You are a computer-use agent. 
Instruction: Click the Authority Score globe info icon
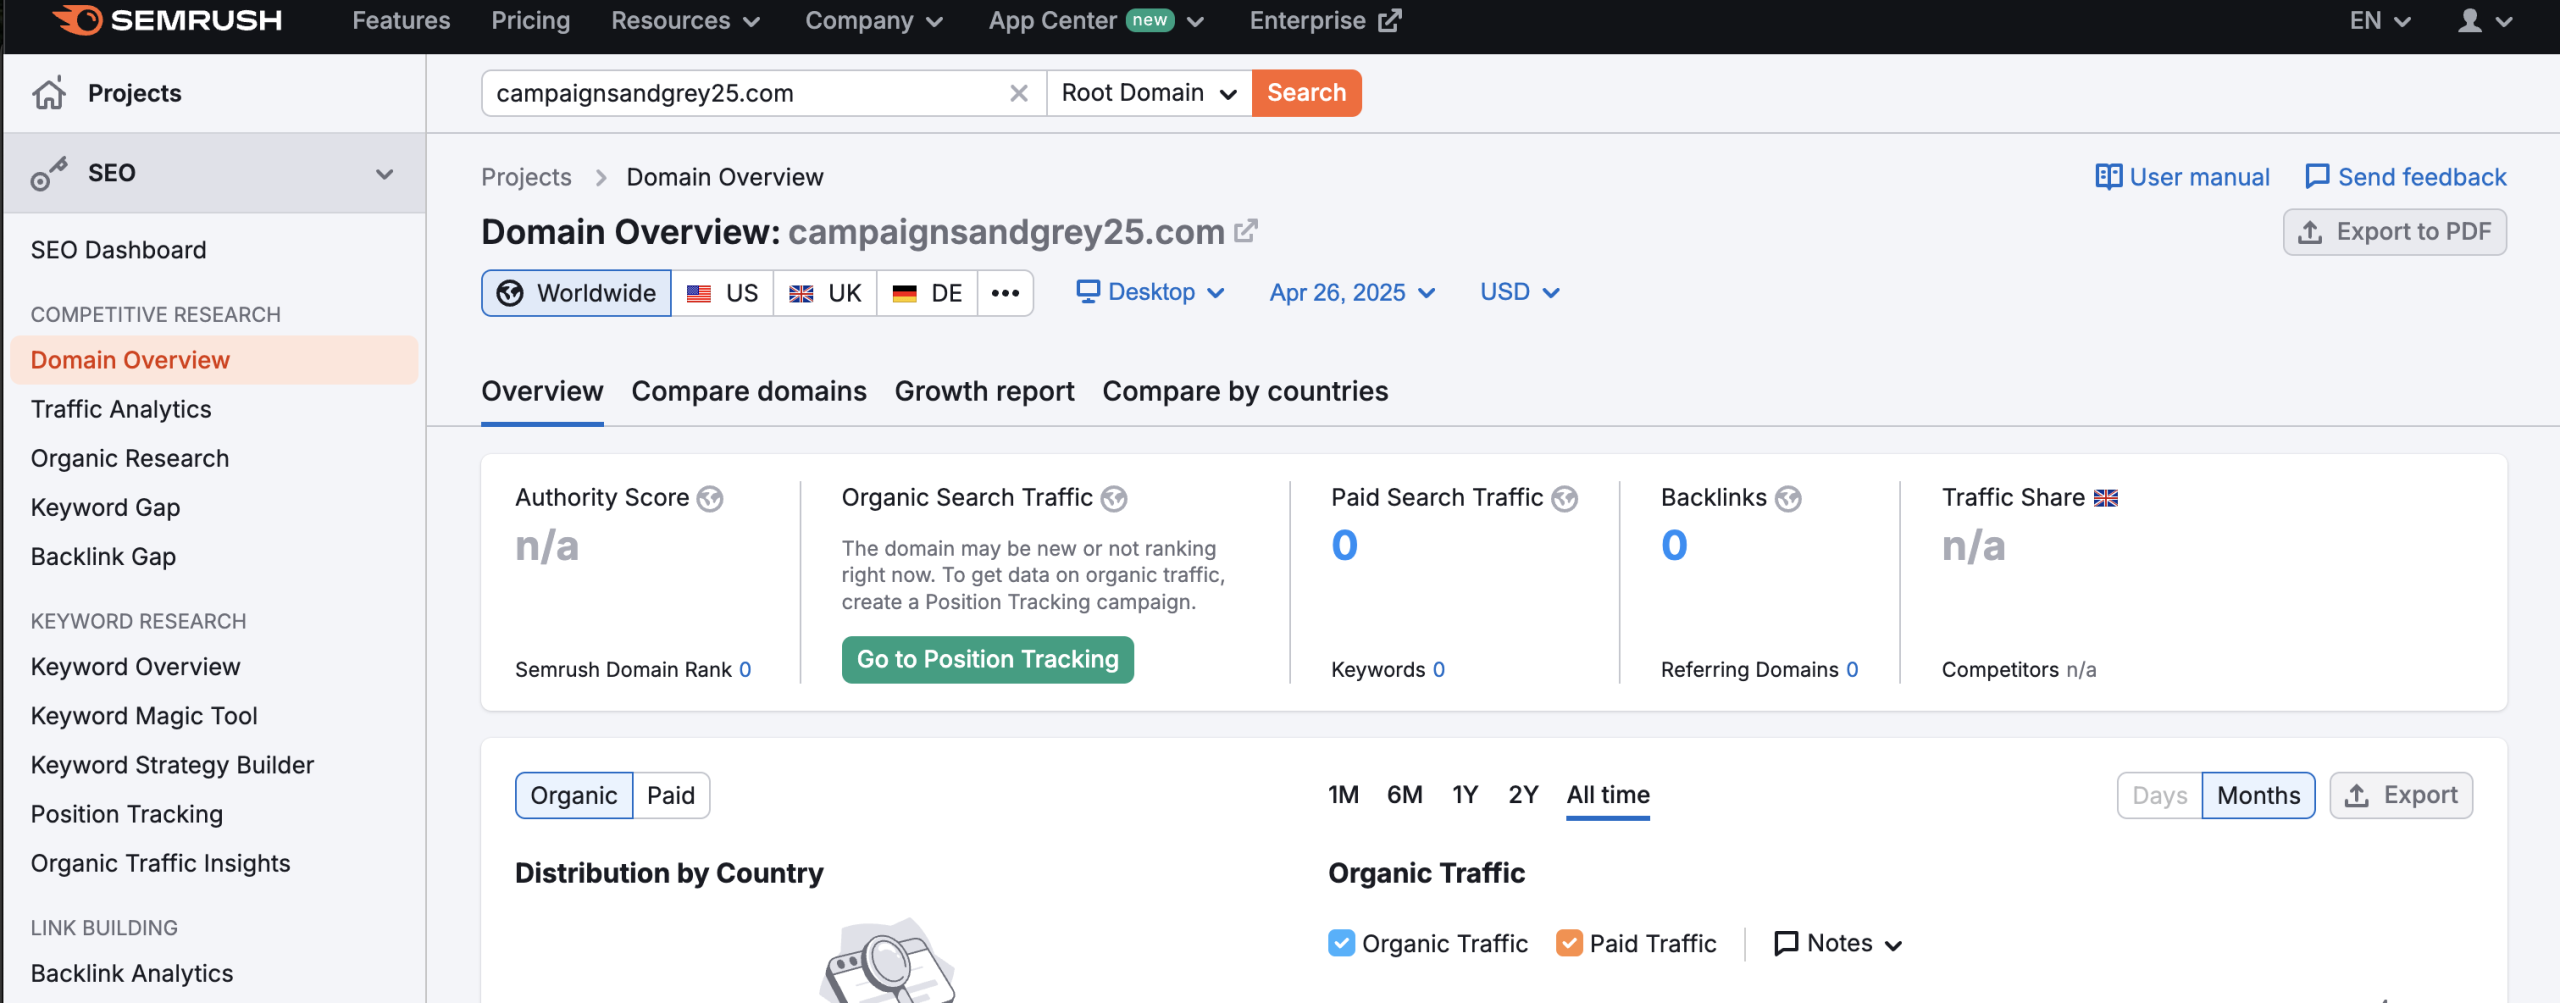710,498
